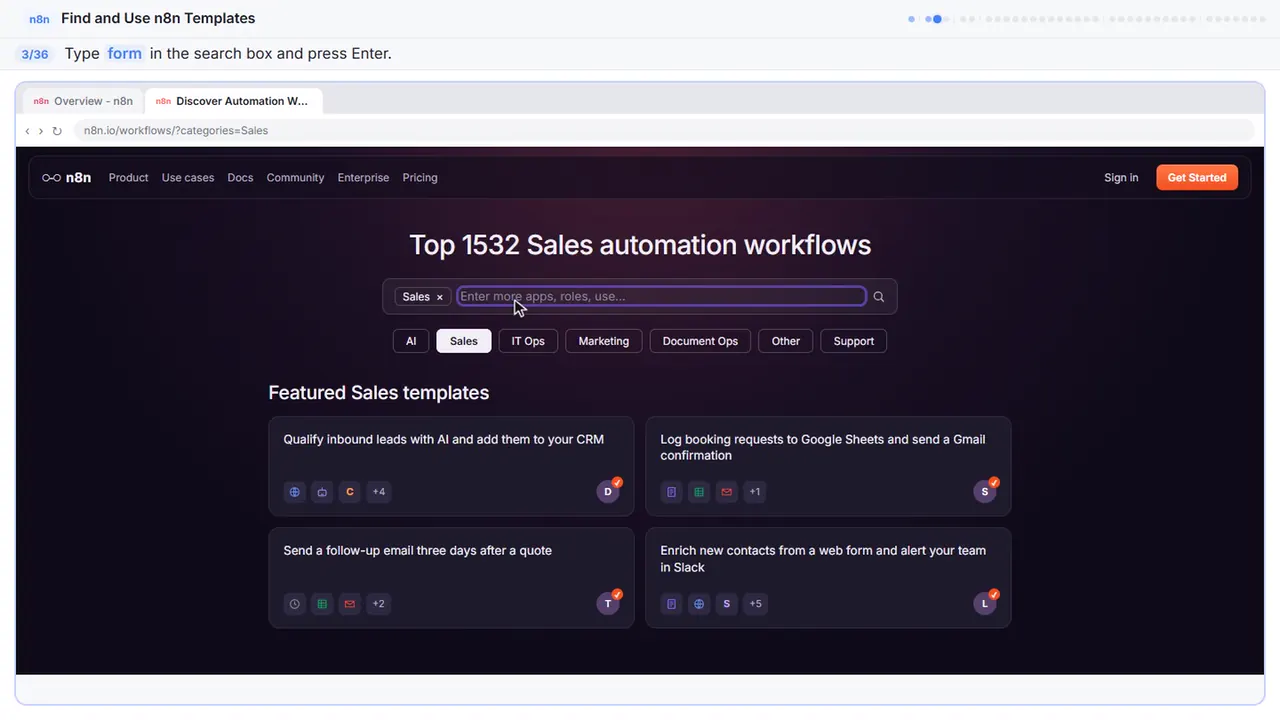This screenshot has width=1280, height=720.
Task: Select the AI category filter
Action: 411,341
